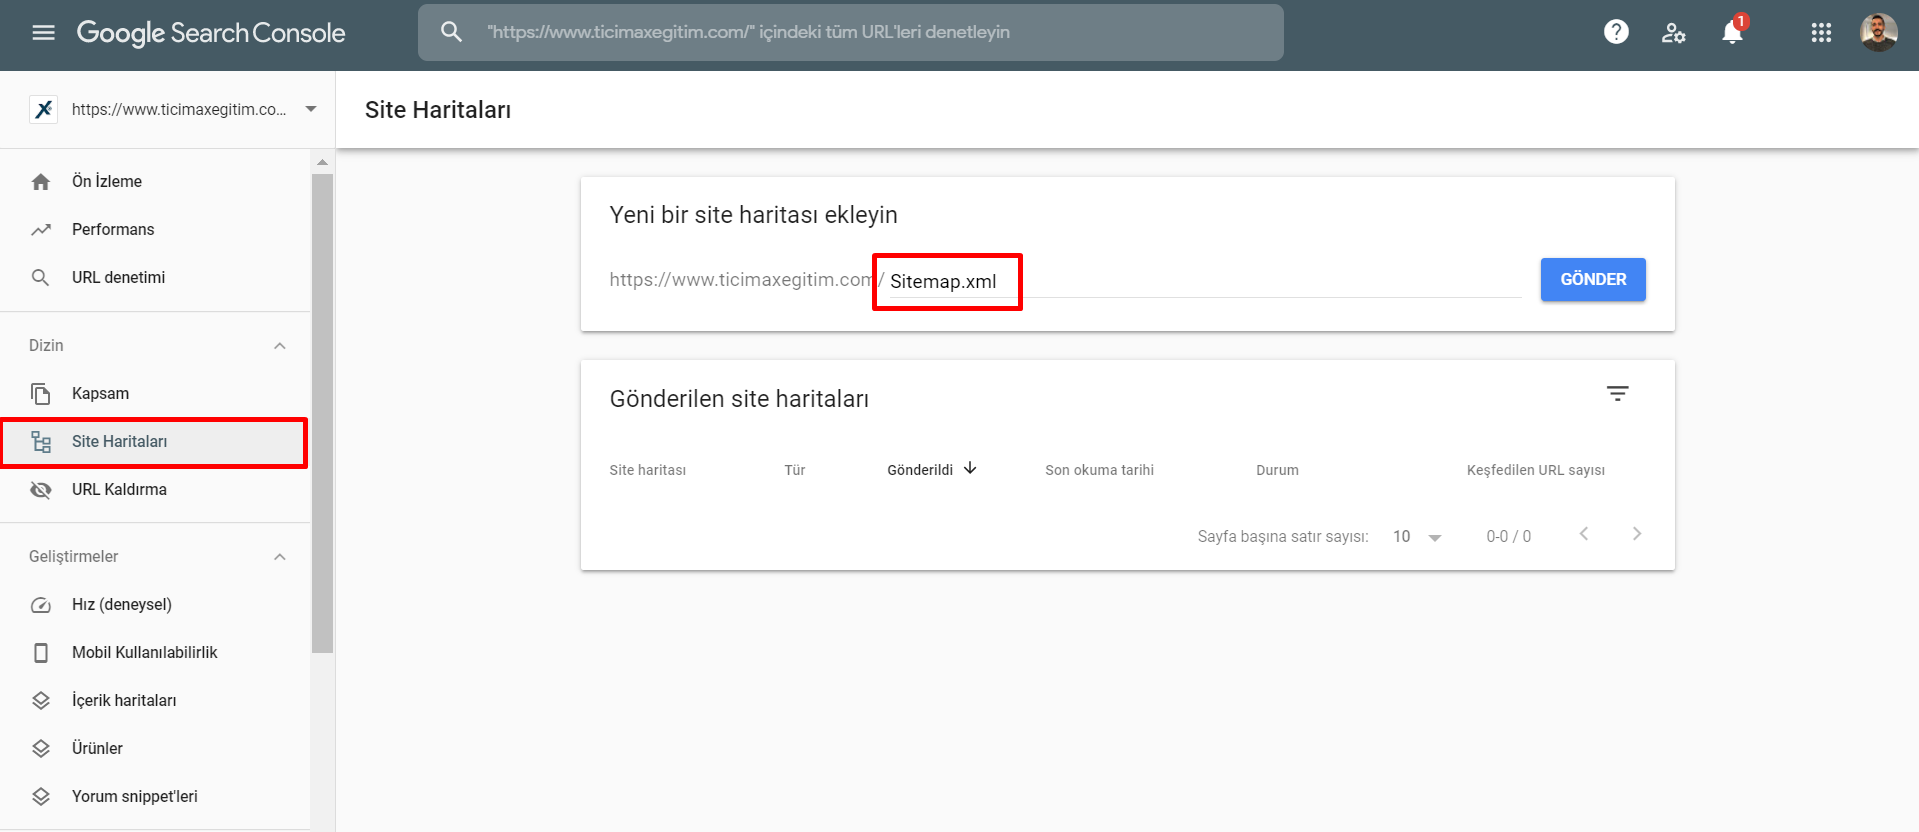1919x832 pixels.
Task: Click the Performans trend icon
Action: tap(41, 230)
